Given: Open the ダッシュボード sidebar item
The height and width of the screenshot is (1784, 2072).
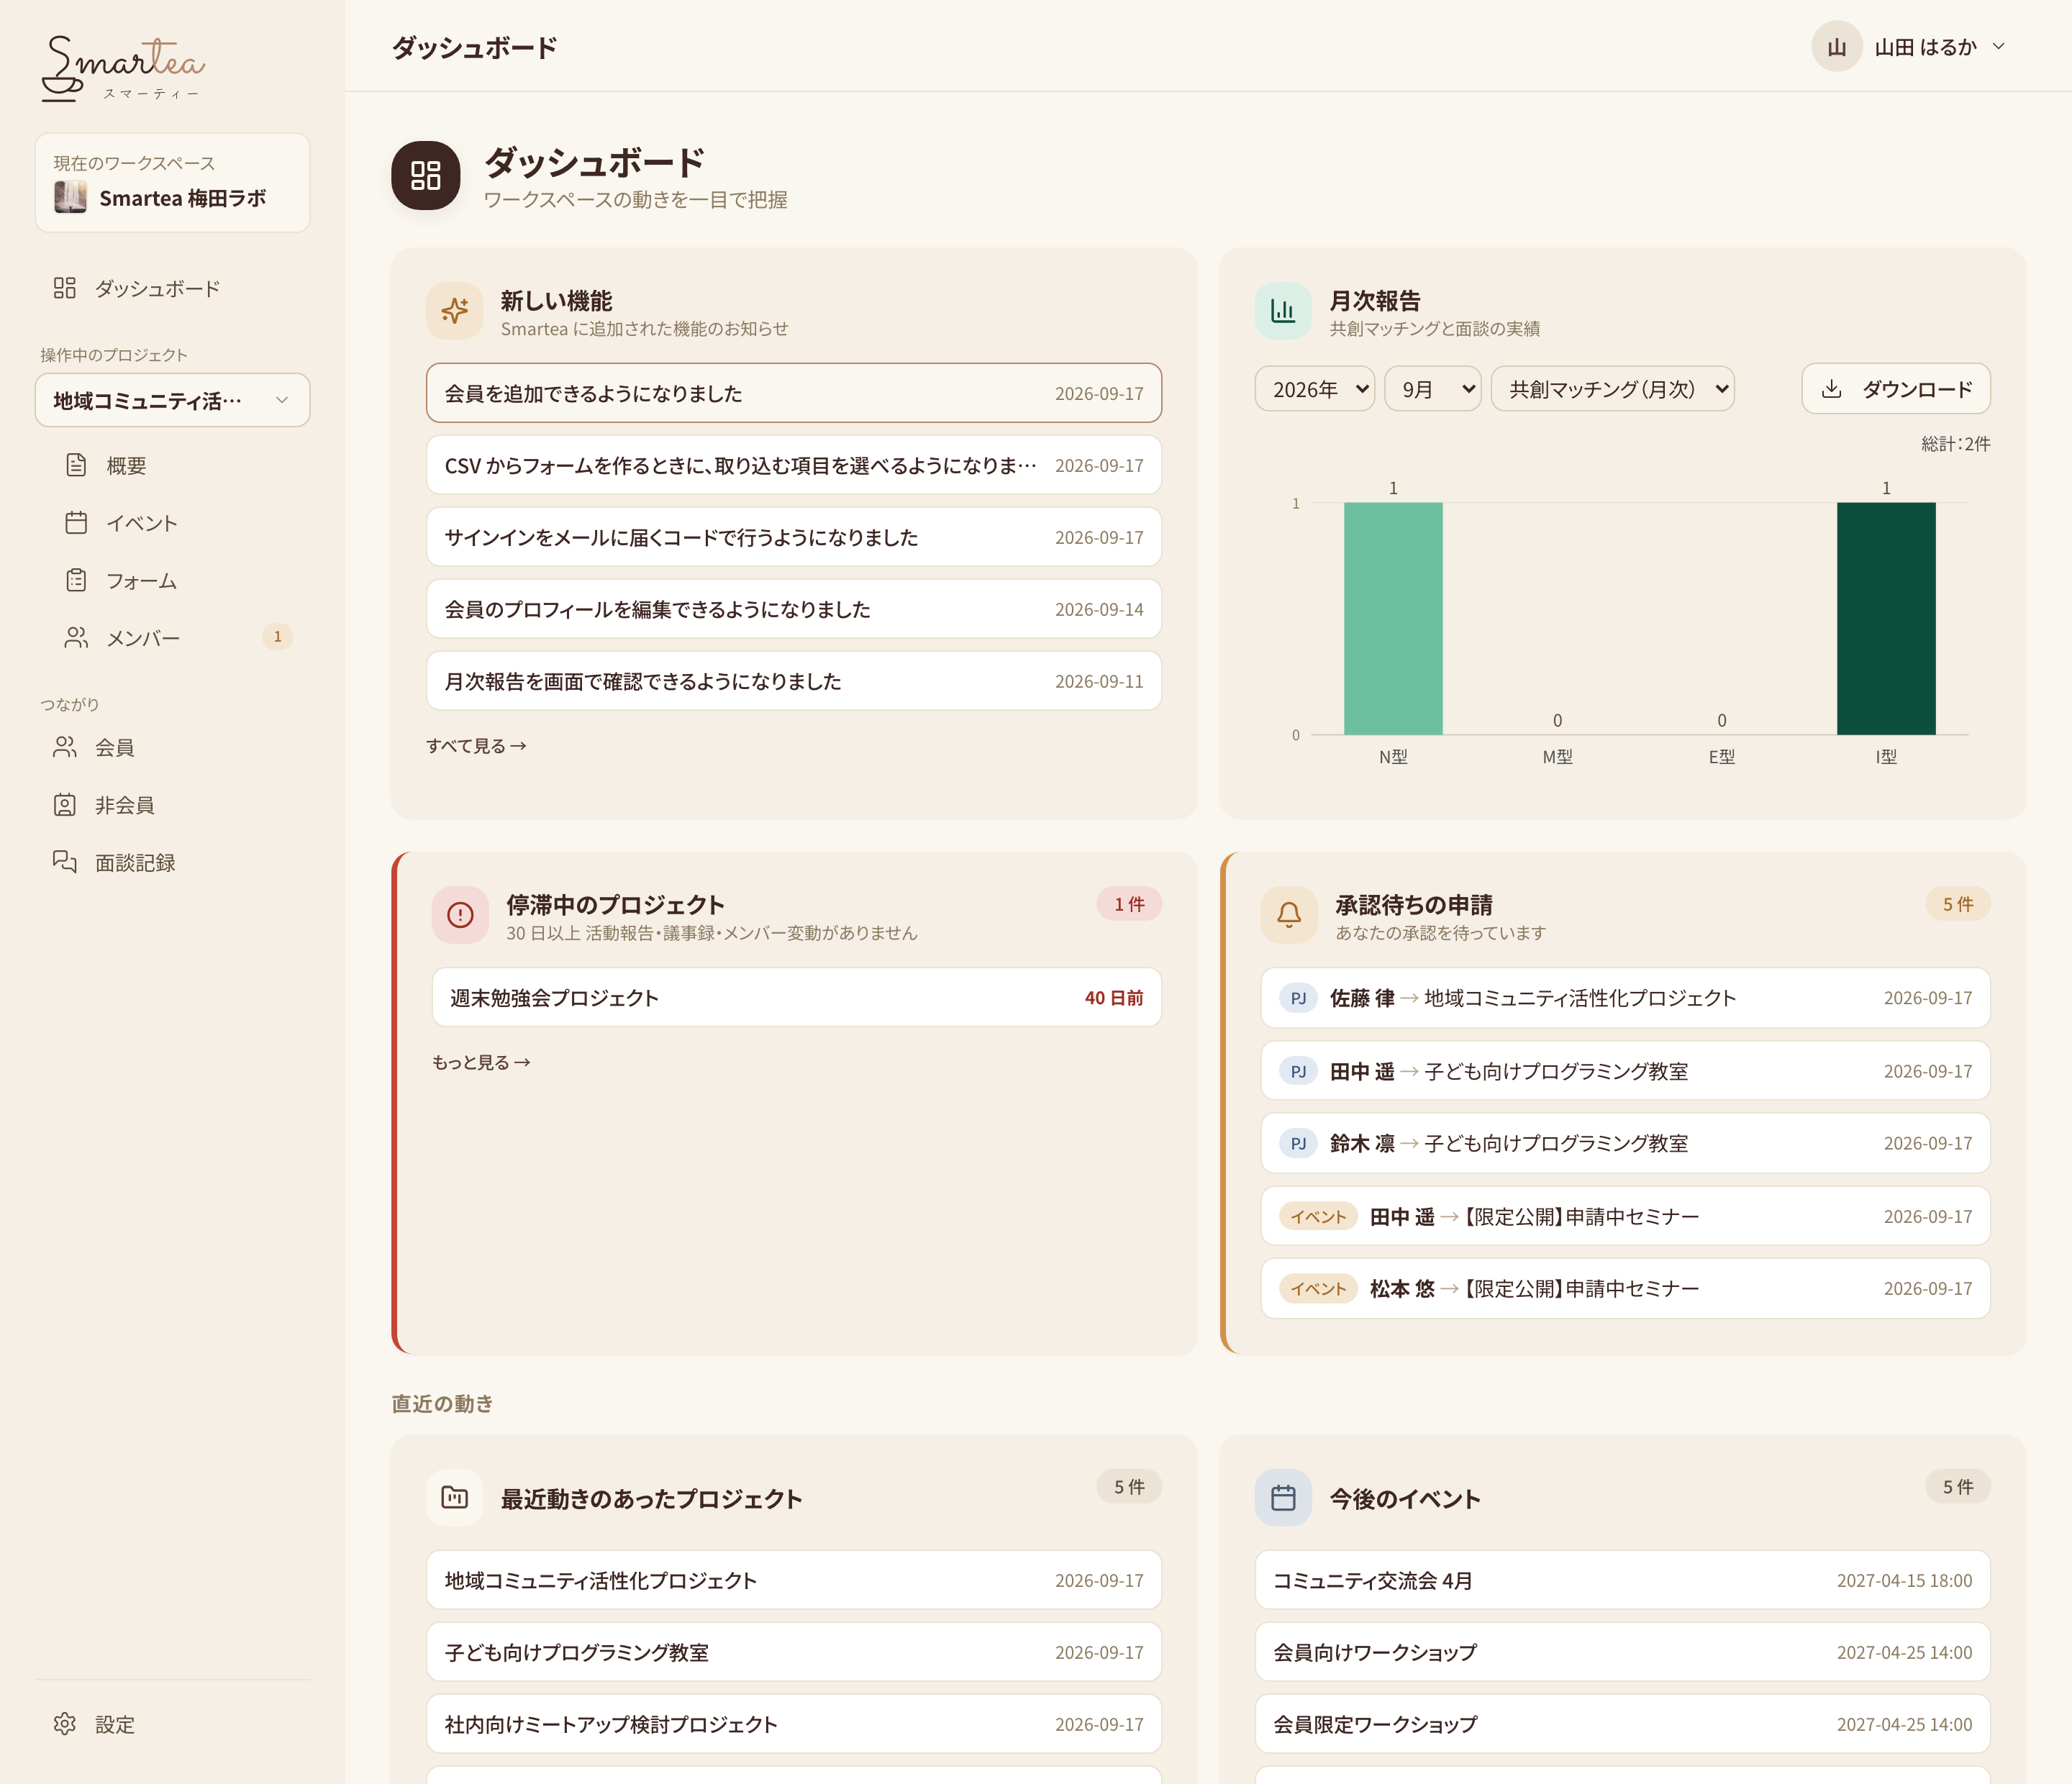Looking at the screenshot, I should (172, 288).
